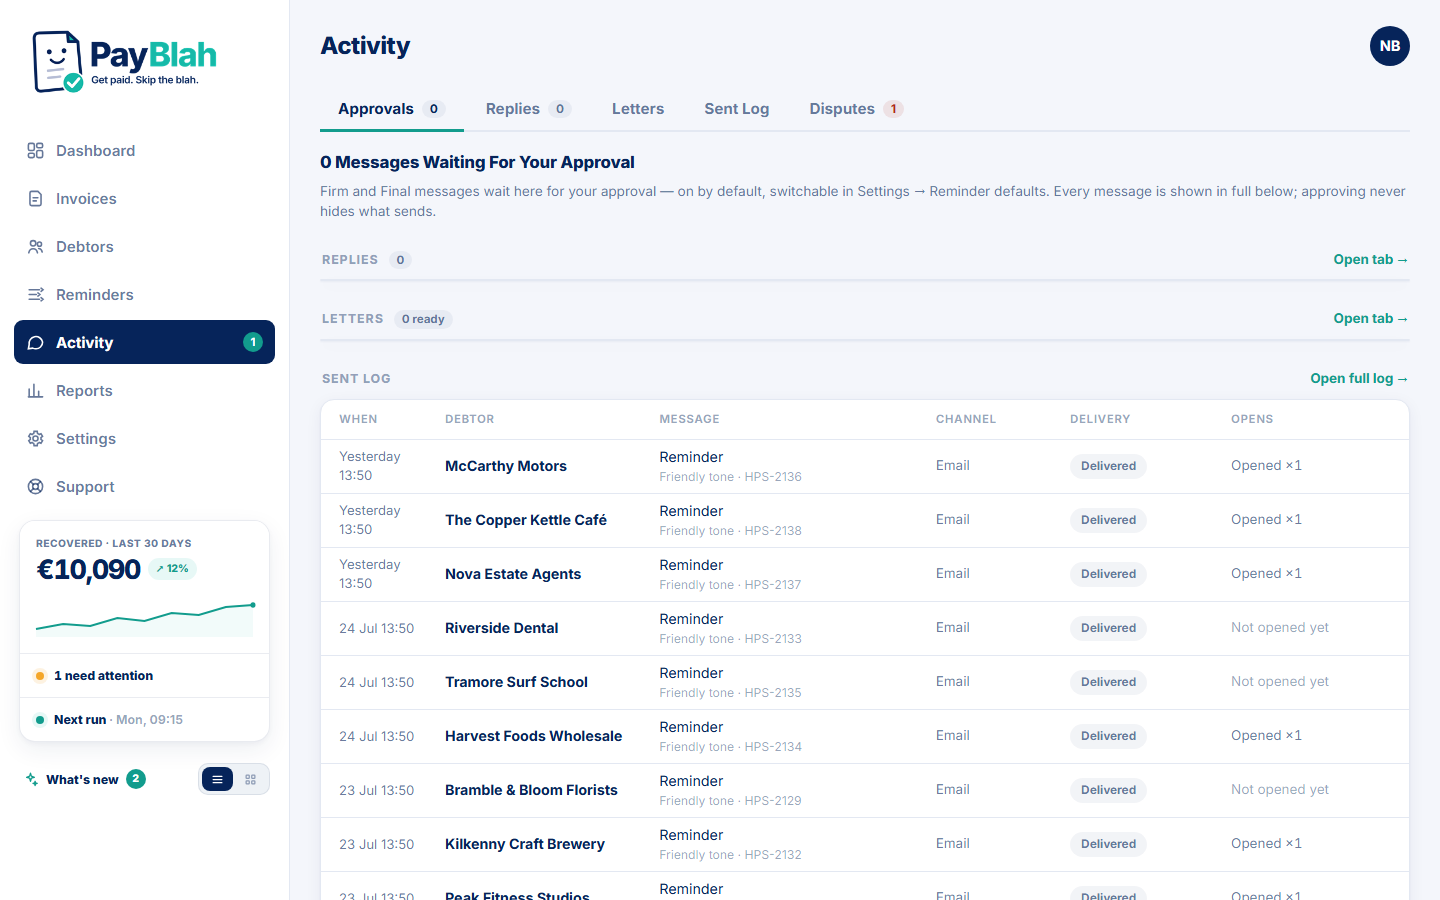
Task: Click Email channel for Kilkenny Craft Brewery
Action: [953, 843]
